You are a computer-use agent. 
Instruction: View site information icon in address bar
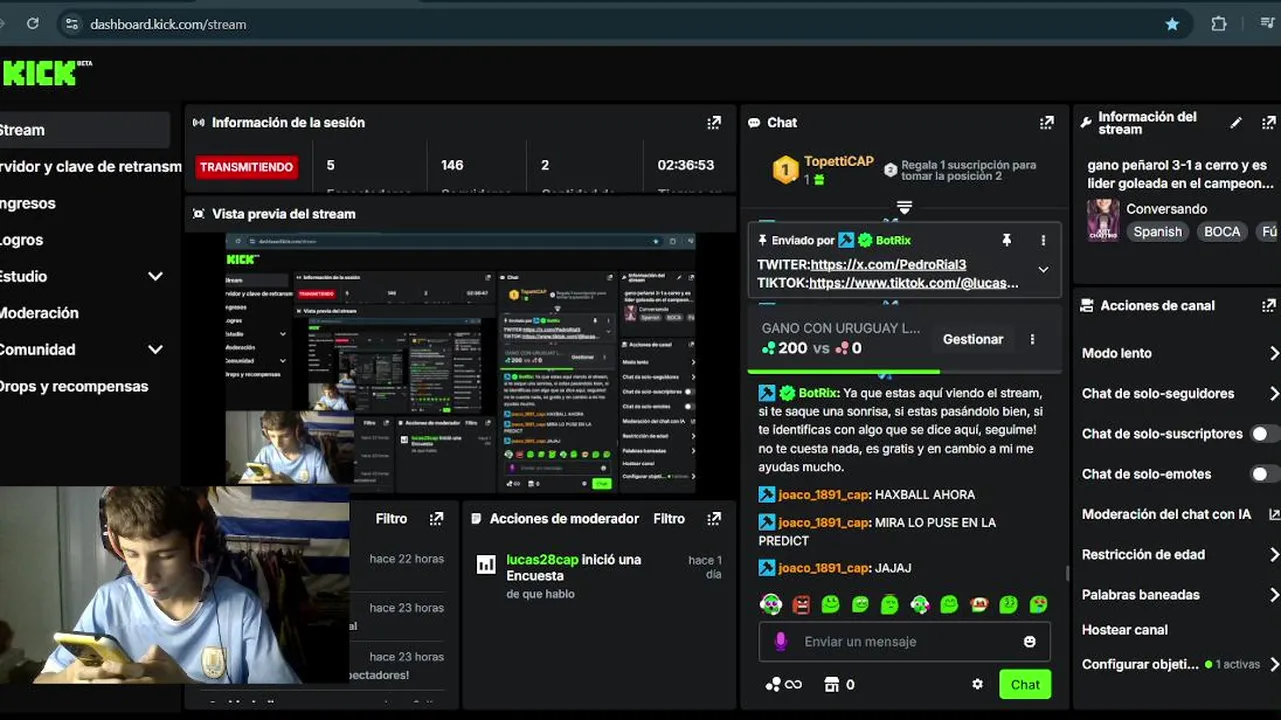(x=70, y=24)
